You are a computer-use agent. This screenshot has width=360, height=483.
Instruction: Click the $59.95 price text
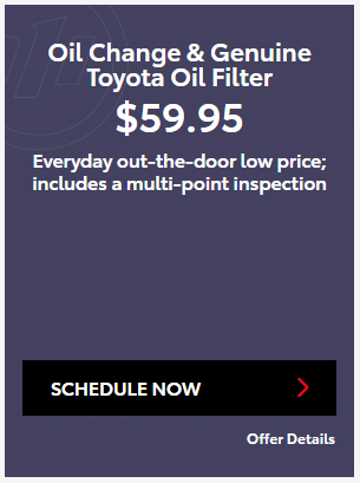pos(179,118)
